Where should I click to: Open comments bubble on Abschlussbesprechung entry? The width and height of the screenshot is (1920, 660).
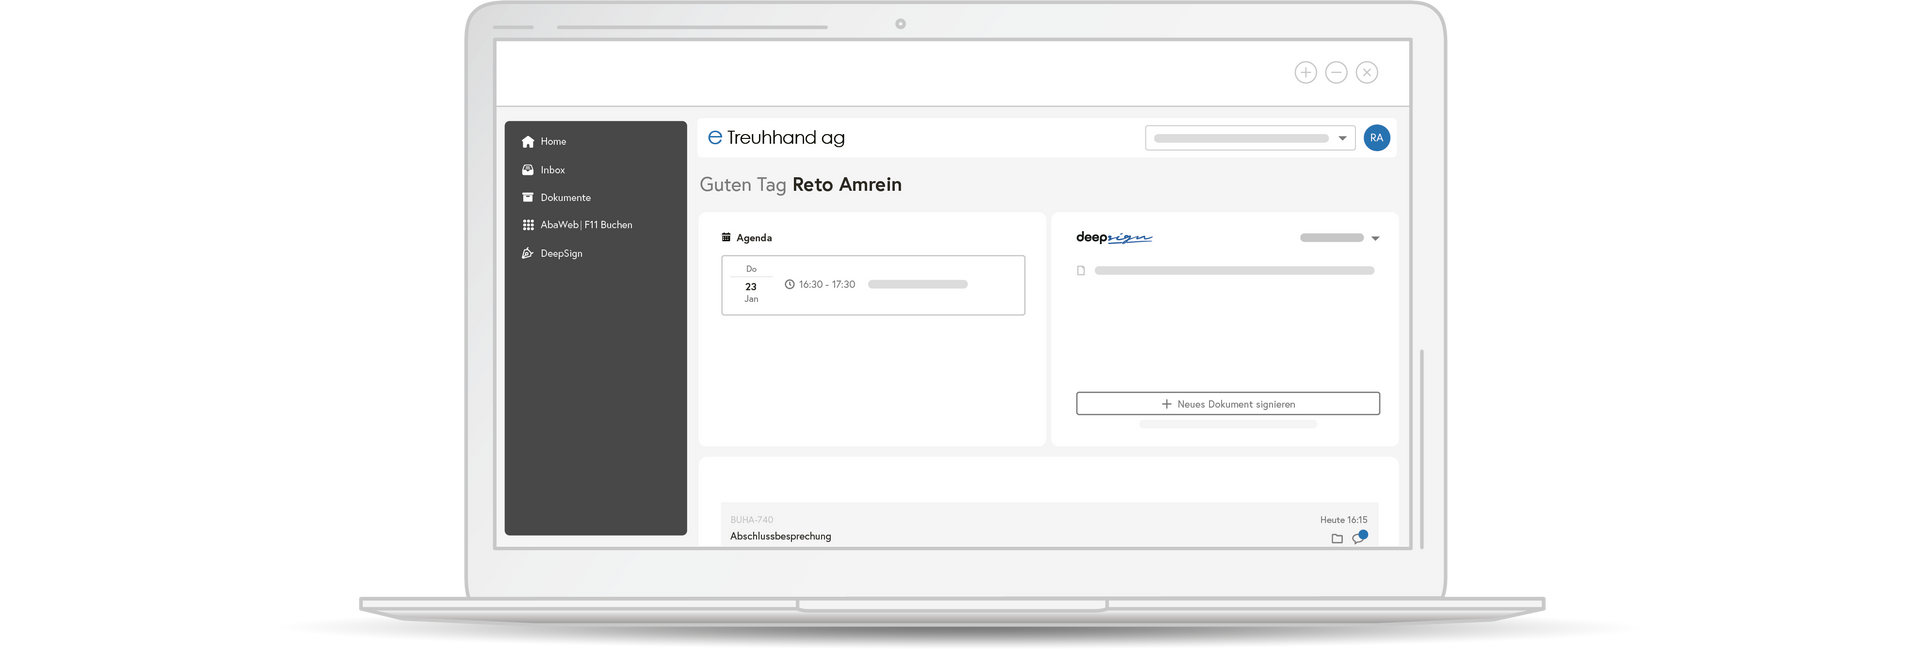point(1359,537)
